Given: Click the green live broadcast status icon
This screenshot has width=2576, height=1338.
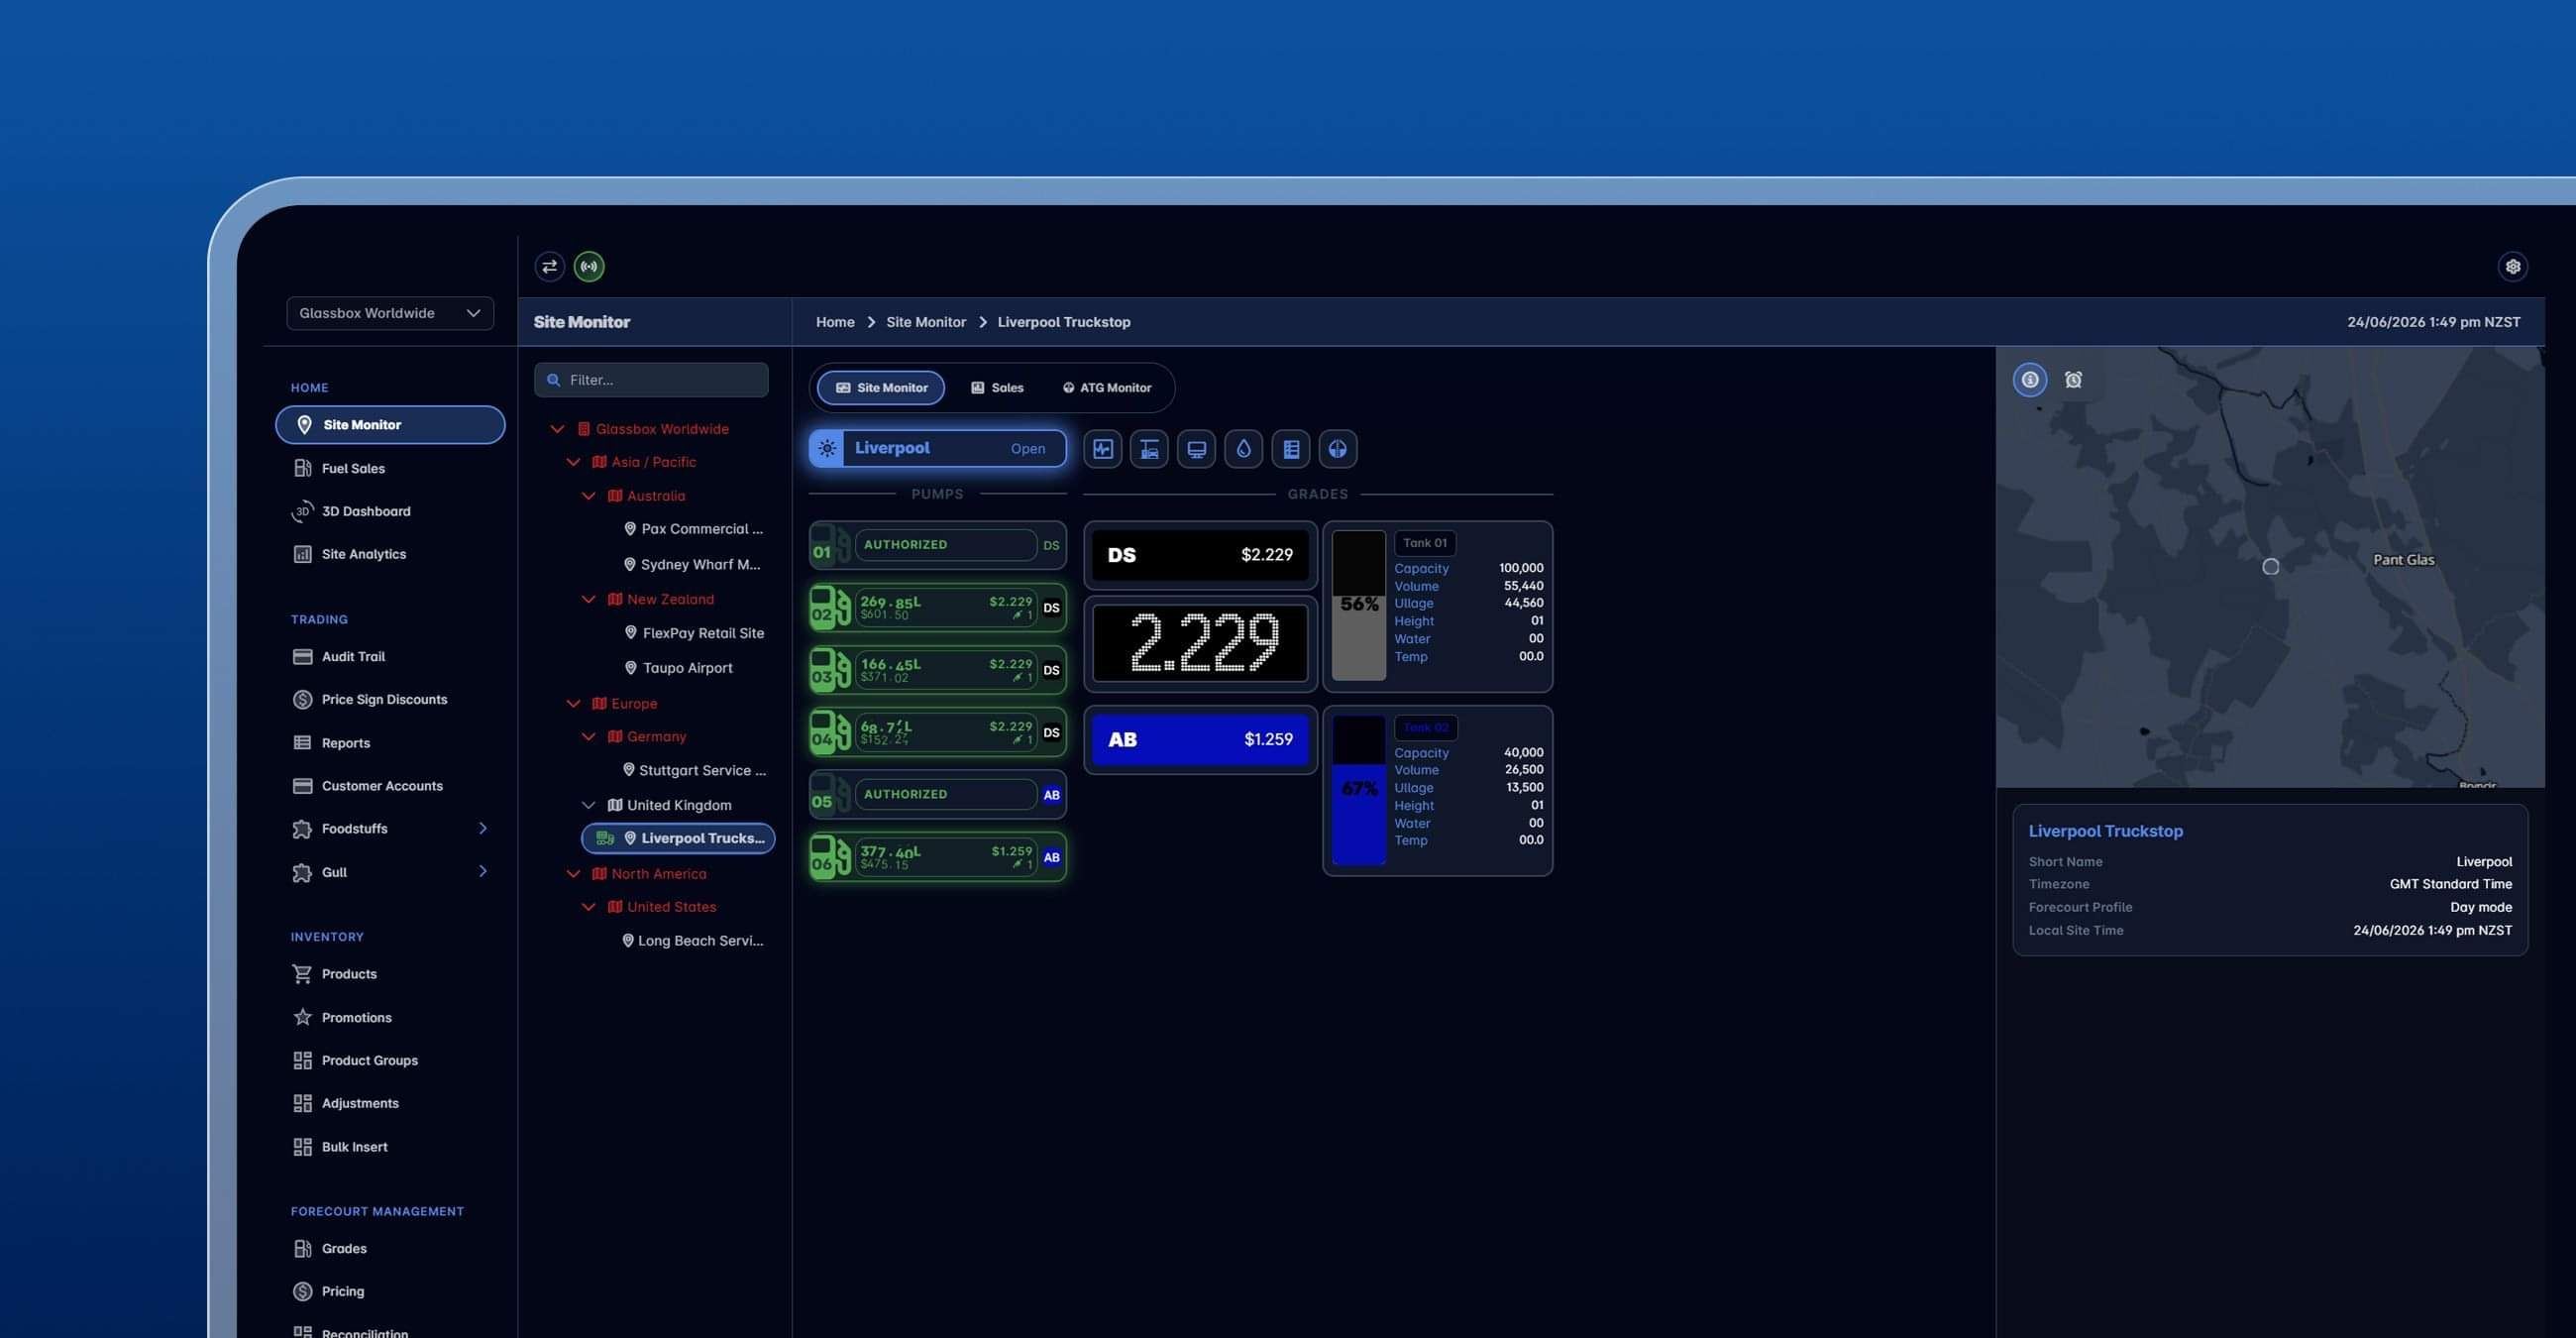Looking at the screenshot, I should coord(589,266).
